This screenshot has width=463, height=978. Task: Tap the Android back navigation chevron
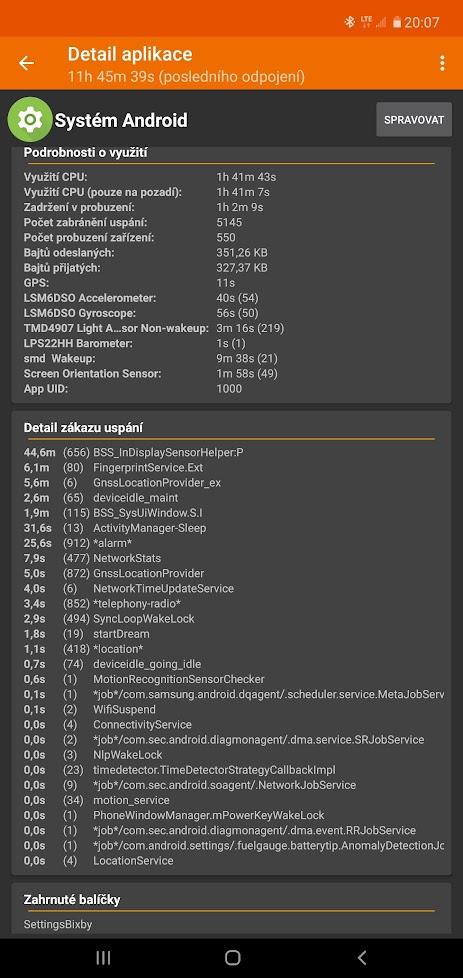[361, 957]
